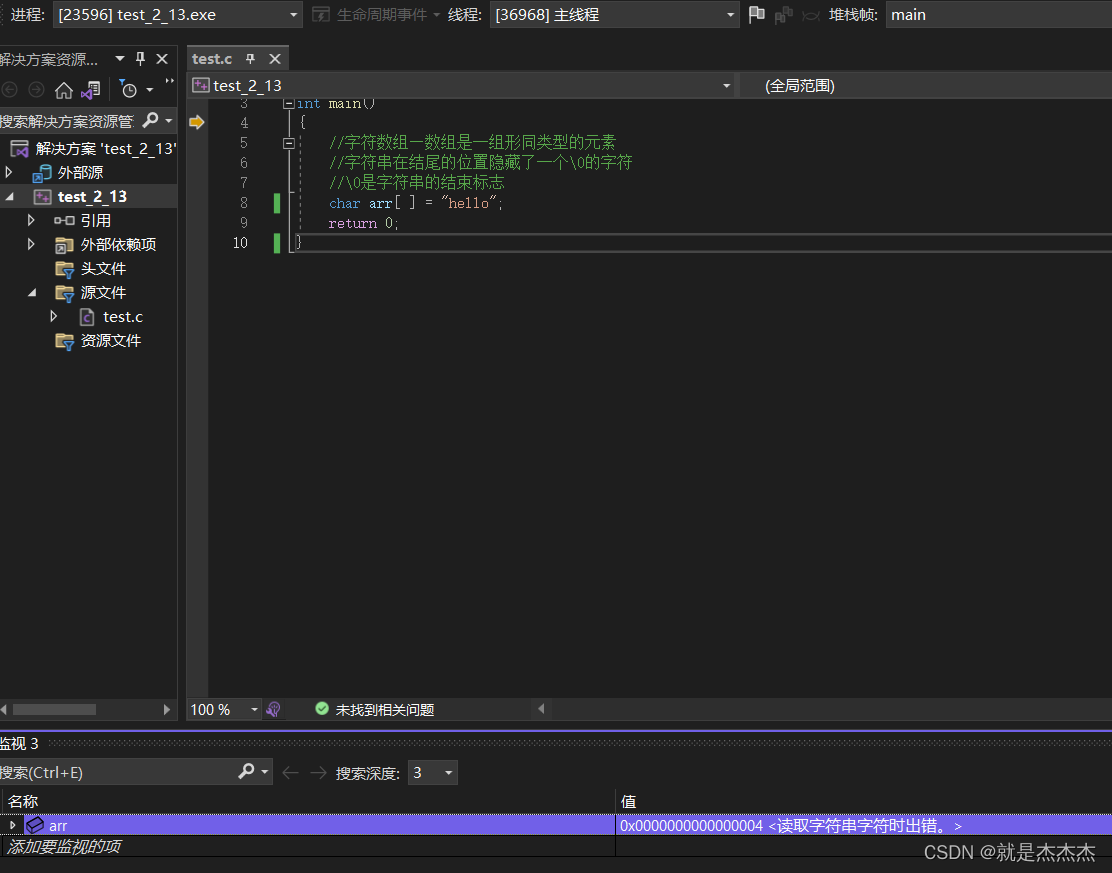Open the pending changes filter dropdown arrow

pos(150,90)
